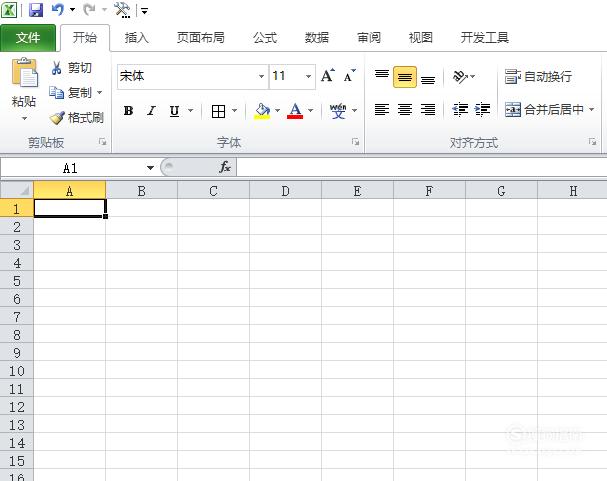Toggle Underline formatting

[x=175, y=111]
